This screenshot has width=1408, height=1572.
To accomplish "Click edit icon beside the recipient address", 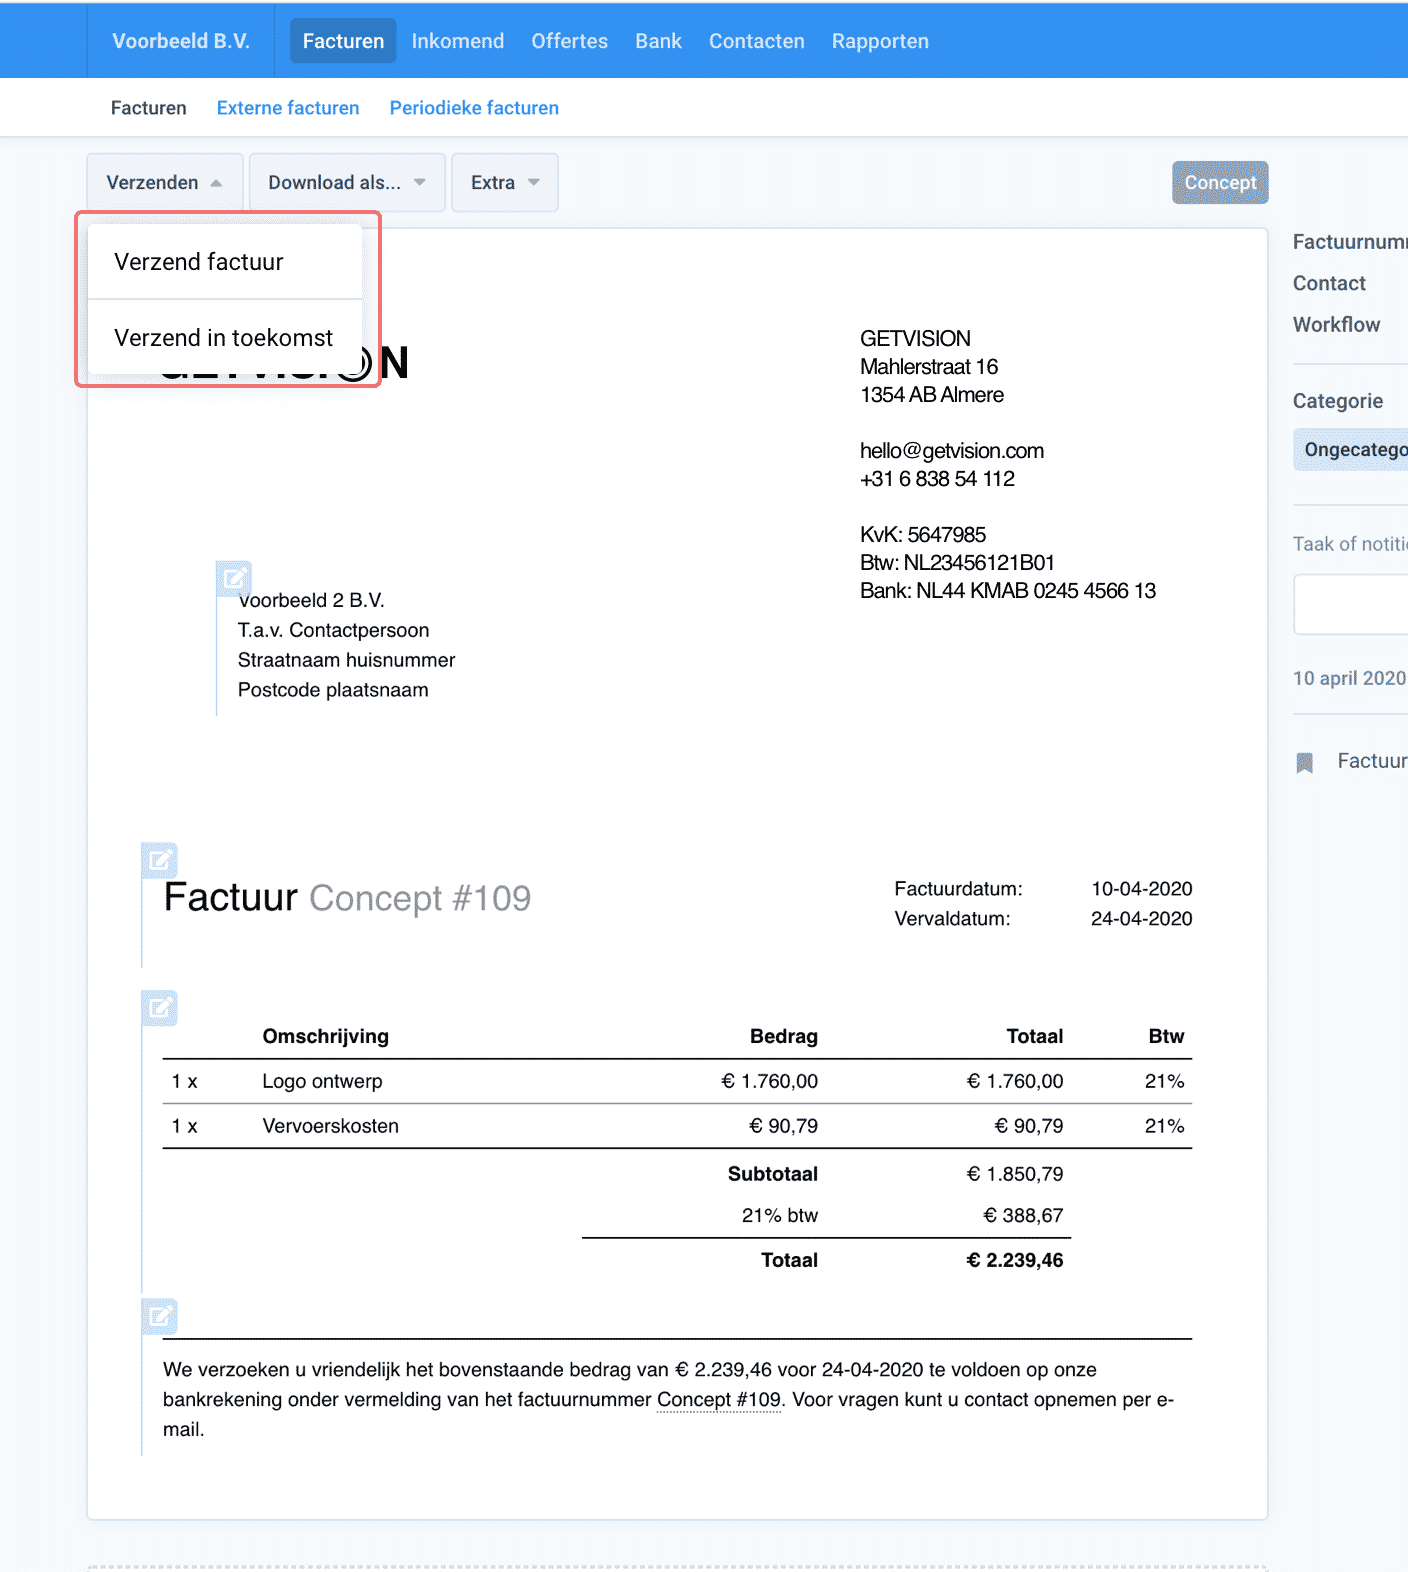I will (234, 578).
